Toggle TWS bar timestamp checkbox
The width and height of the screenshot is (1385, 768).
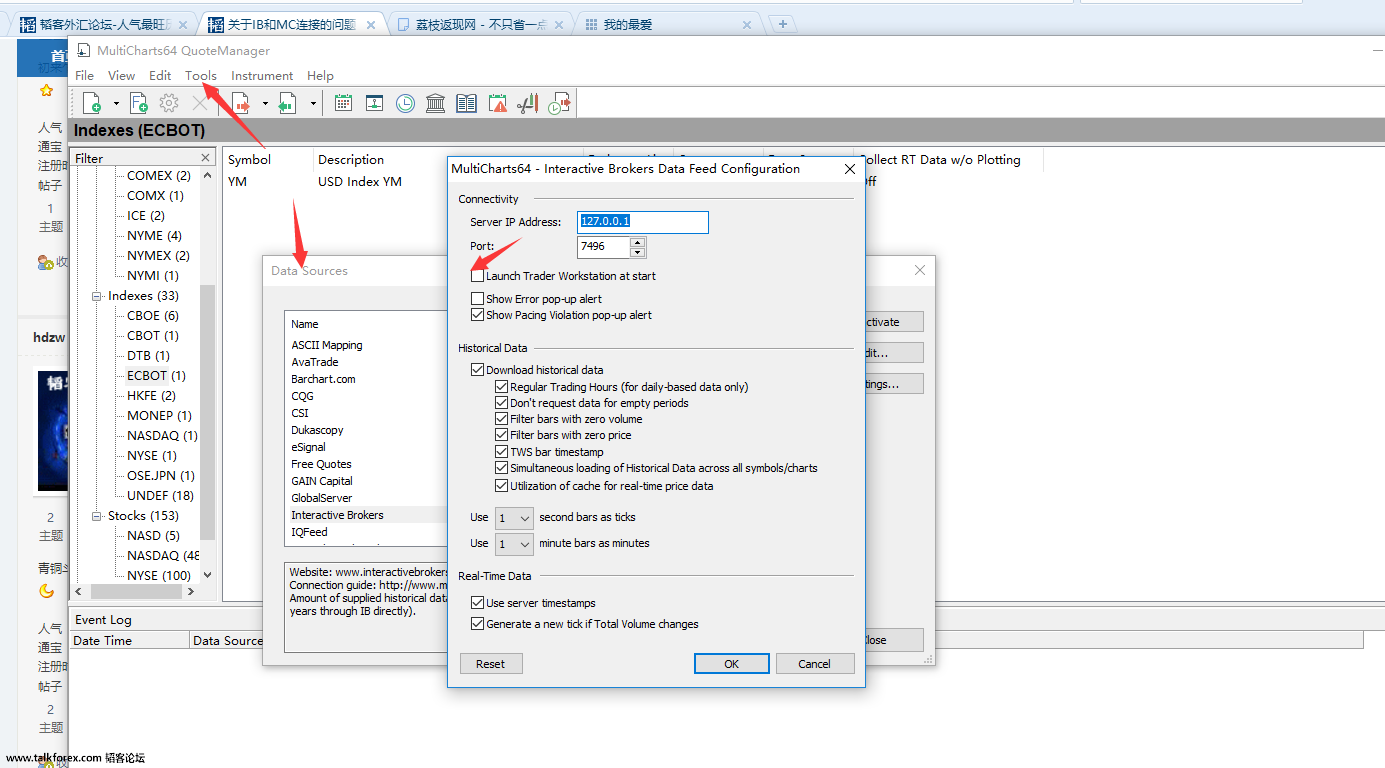502,452
